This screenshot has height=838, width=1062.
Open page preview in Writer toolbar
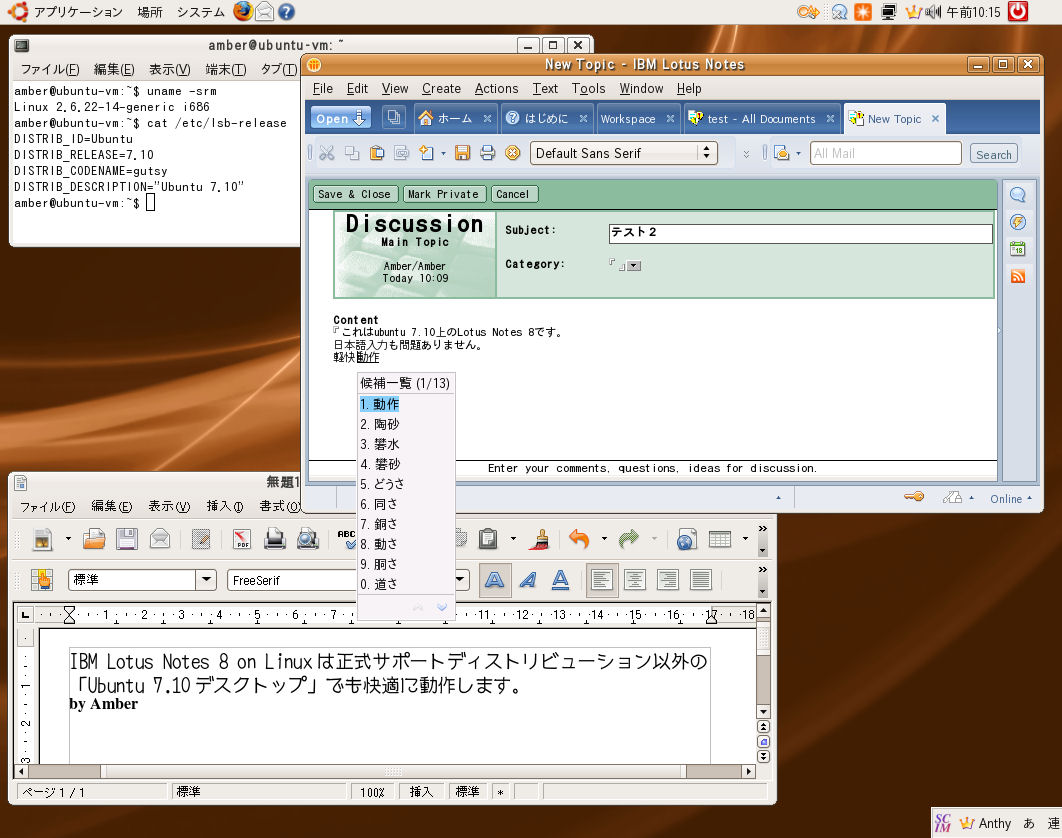click(x=308, y=539)
